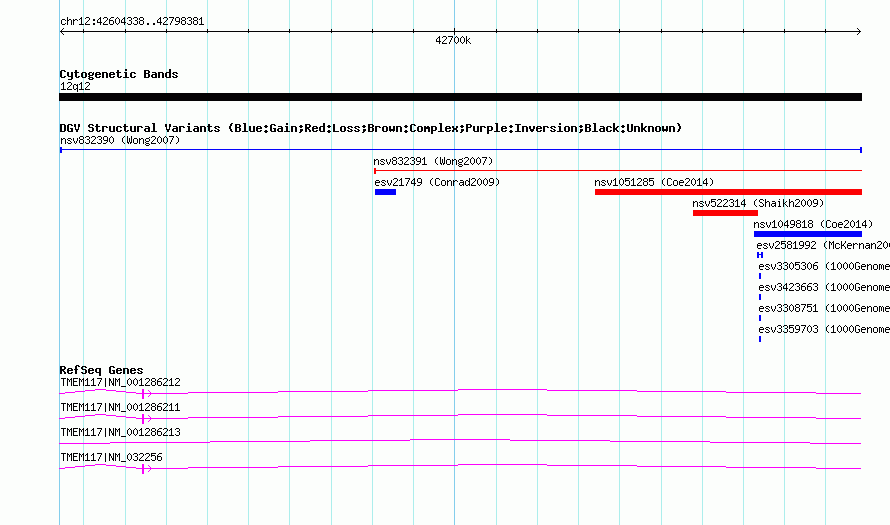Open the nsv522314 (Shaikh2009) variant label
The height and width of the screenshot is (525, 890).
[x=758, y=203]
